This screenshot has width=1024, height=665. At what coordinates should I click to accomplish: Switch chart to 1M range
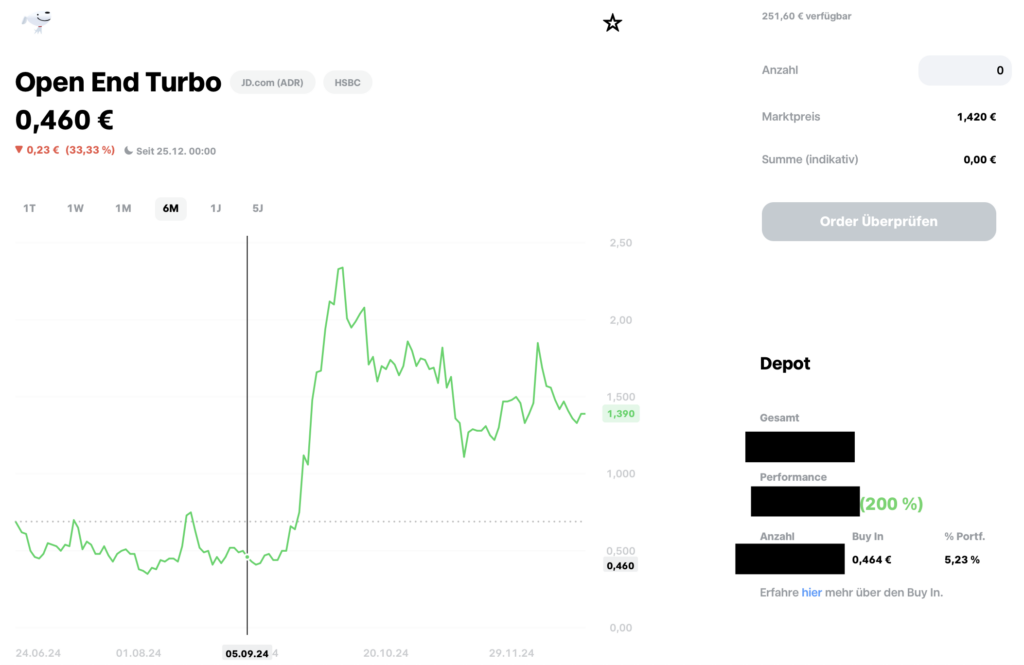[123, 208]
